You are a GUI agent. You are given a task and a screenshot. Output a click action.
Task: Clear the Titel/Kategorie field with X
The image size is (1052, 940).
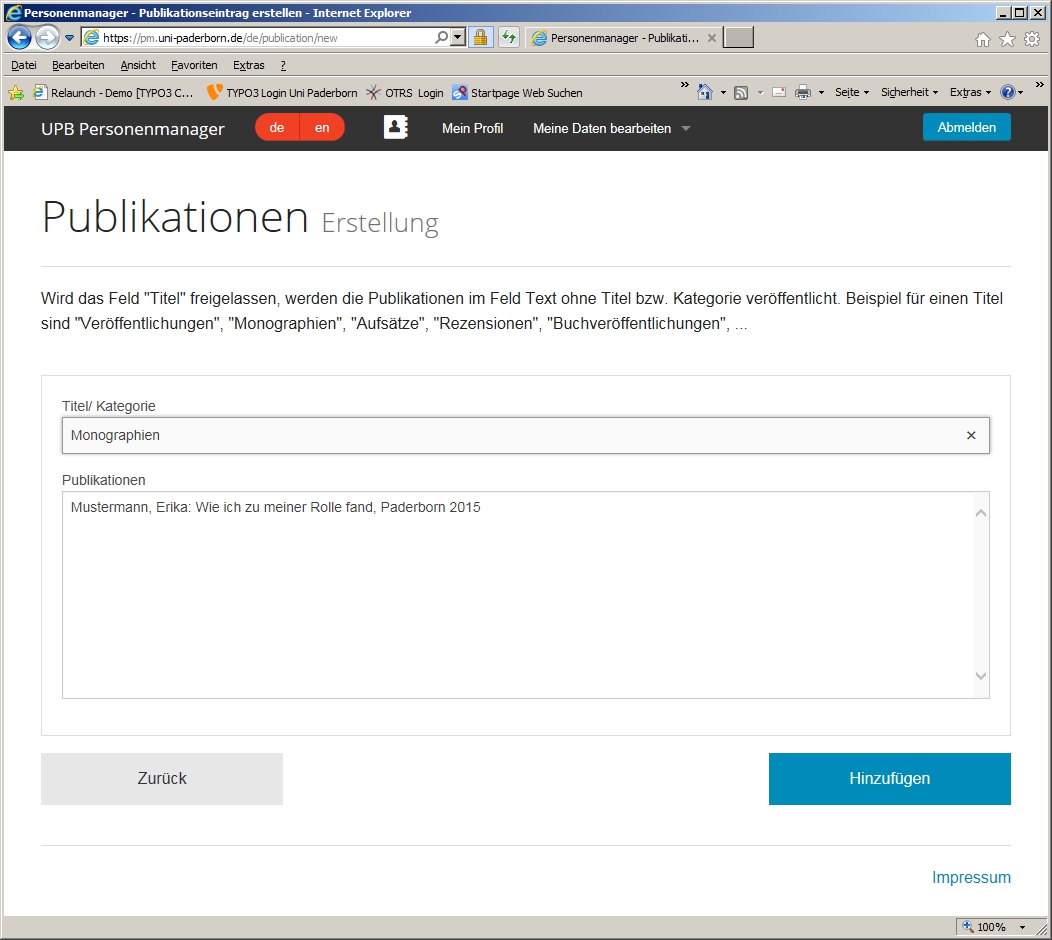971,435
